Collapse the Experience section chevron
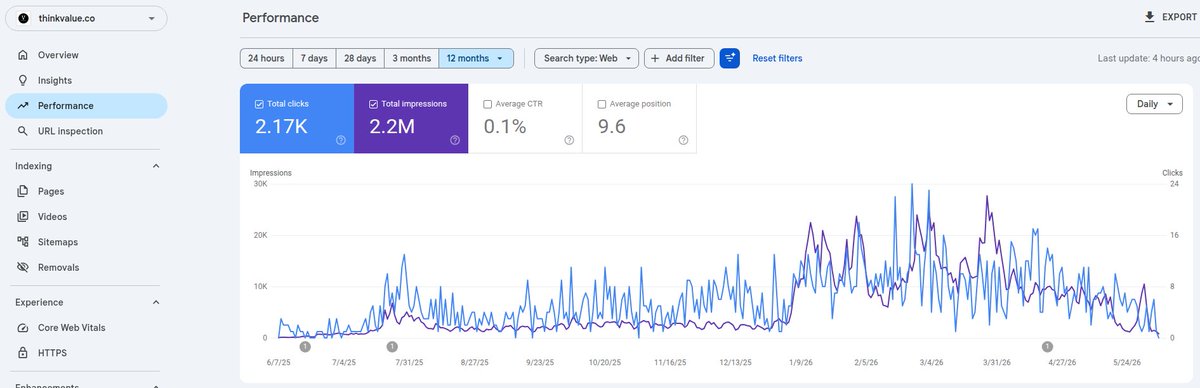Viewport: 1200px width, 388px height. 155,302
